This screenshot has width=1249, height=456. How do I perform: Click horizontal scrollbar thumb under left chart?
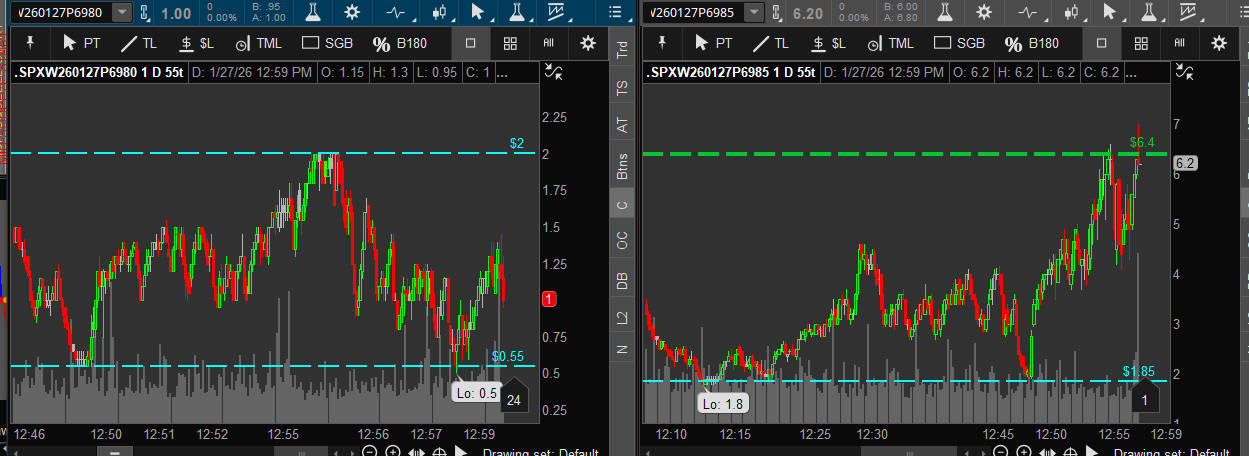coord(115,451)
